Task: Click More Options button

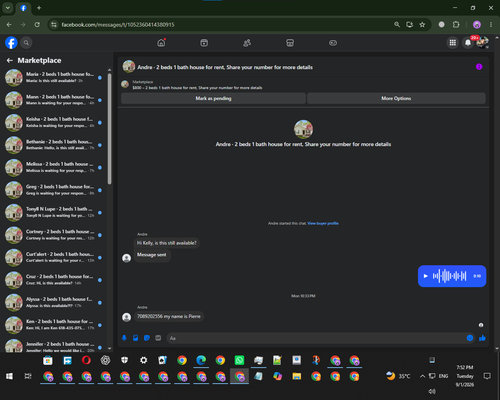Action: coord(396,98)
